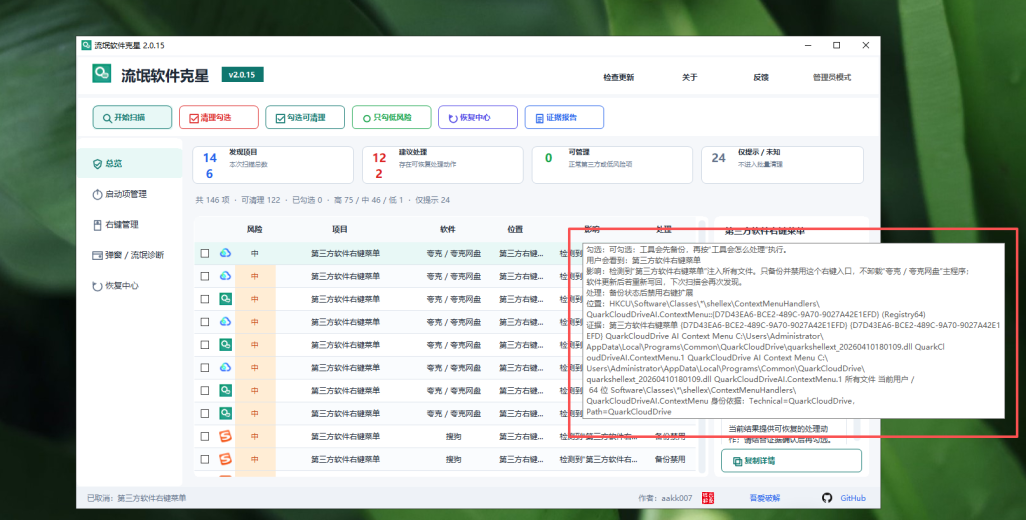Viewport: 1026px width, 520px height.
Task: Tick the checkbox in the fourth table row
Action: (205, 322)
